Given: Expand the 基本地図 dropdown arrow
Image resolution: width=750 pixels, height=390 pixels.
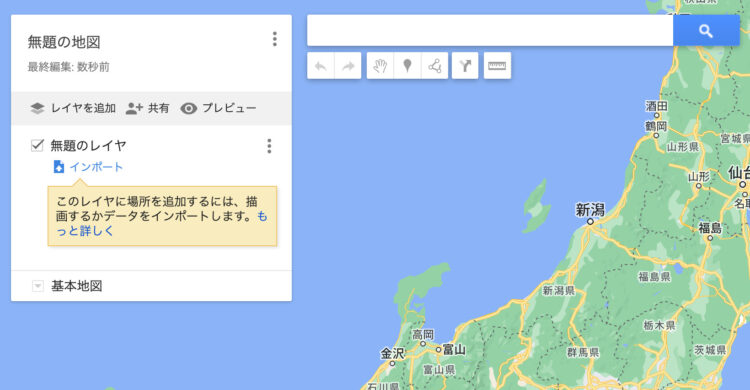Looking at the screenshot, I should pos(37,286).
